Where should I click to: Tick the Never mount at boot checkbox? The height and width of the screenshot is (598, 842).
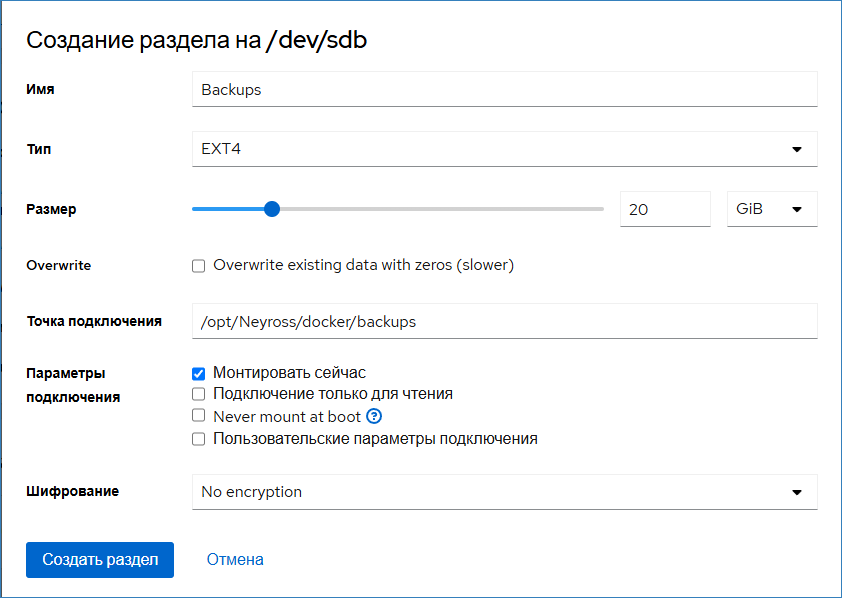pyautogui.click(x=198, y=416)
